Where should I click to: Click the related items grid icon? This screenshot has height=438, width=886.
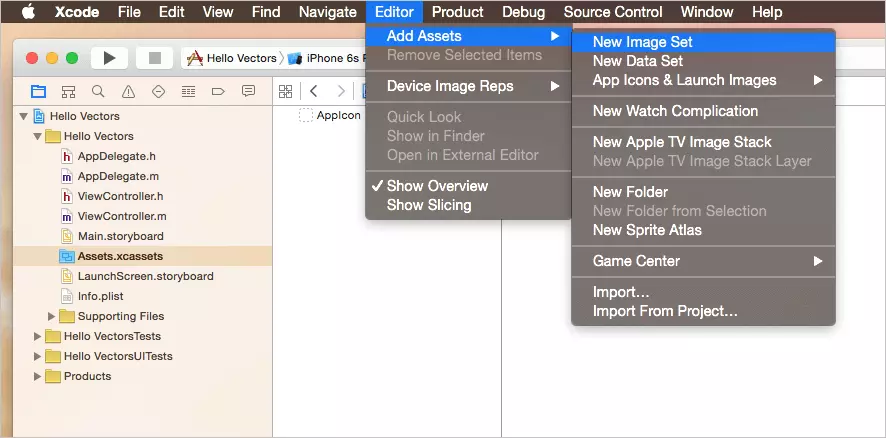(x=285, y=92)
